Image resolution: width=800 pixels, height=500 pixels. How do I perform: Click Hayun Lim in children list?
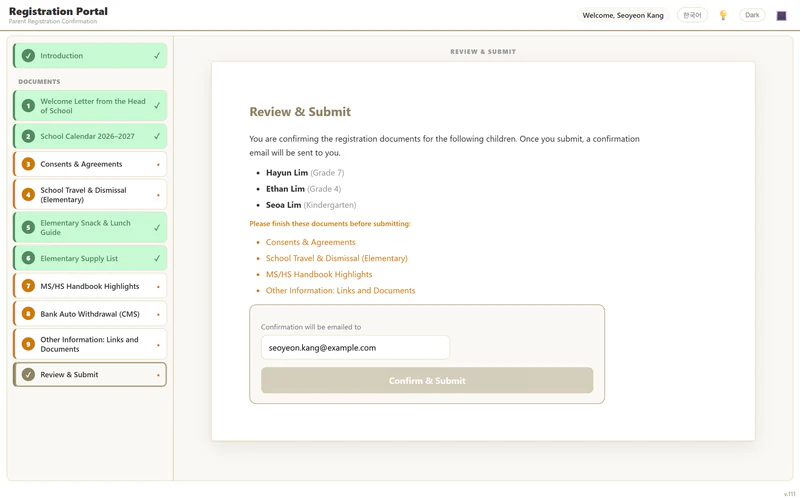pyautogui.click(x=287, y=173)
